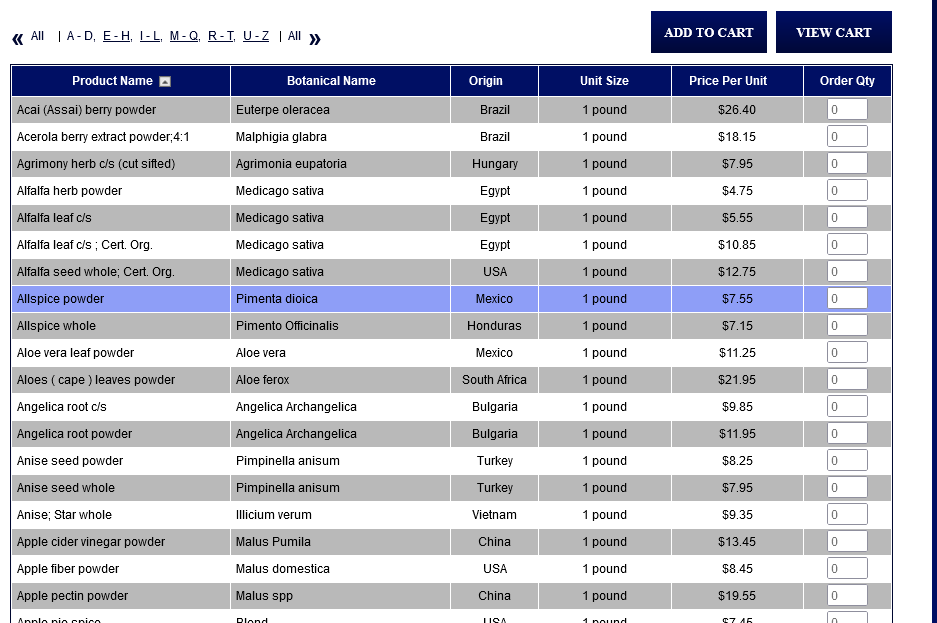Select origin cell Hungary
The height and width of the screenshot is (623, 937).
tap(495, 164)
